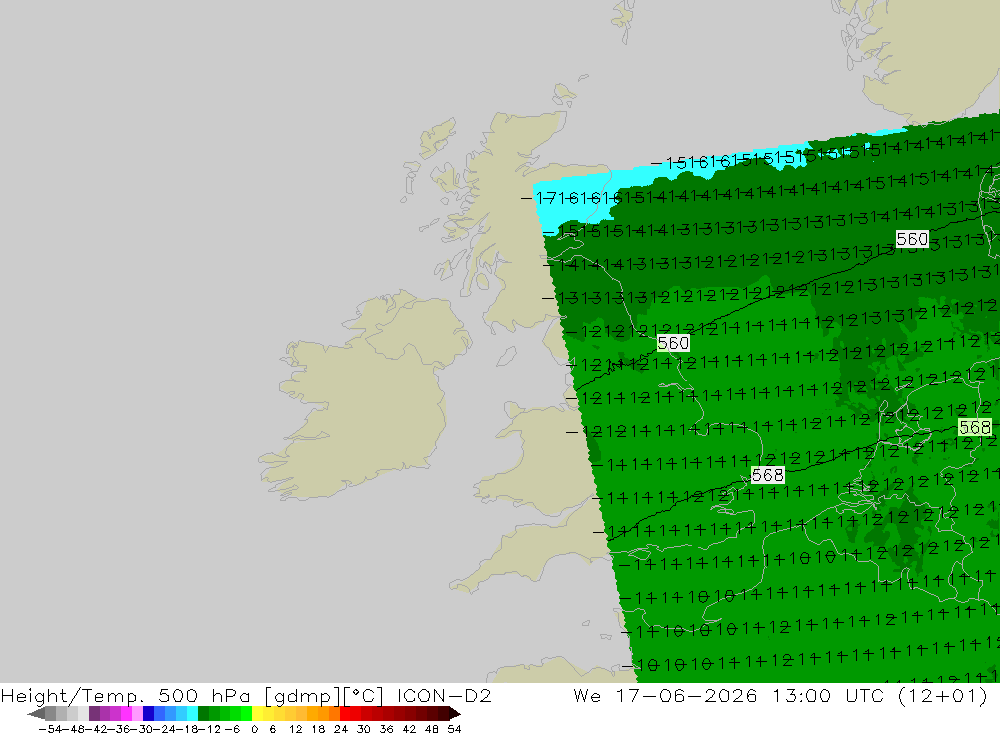
Task: Click the '(12+01)' forecast run text
Action: [943, 695]
